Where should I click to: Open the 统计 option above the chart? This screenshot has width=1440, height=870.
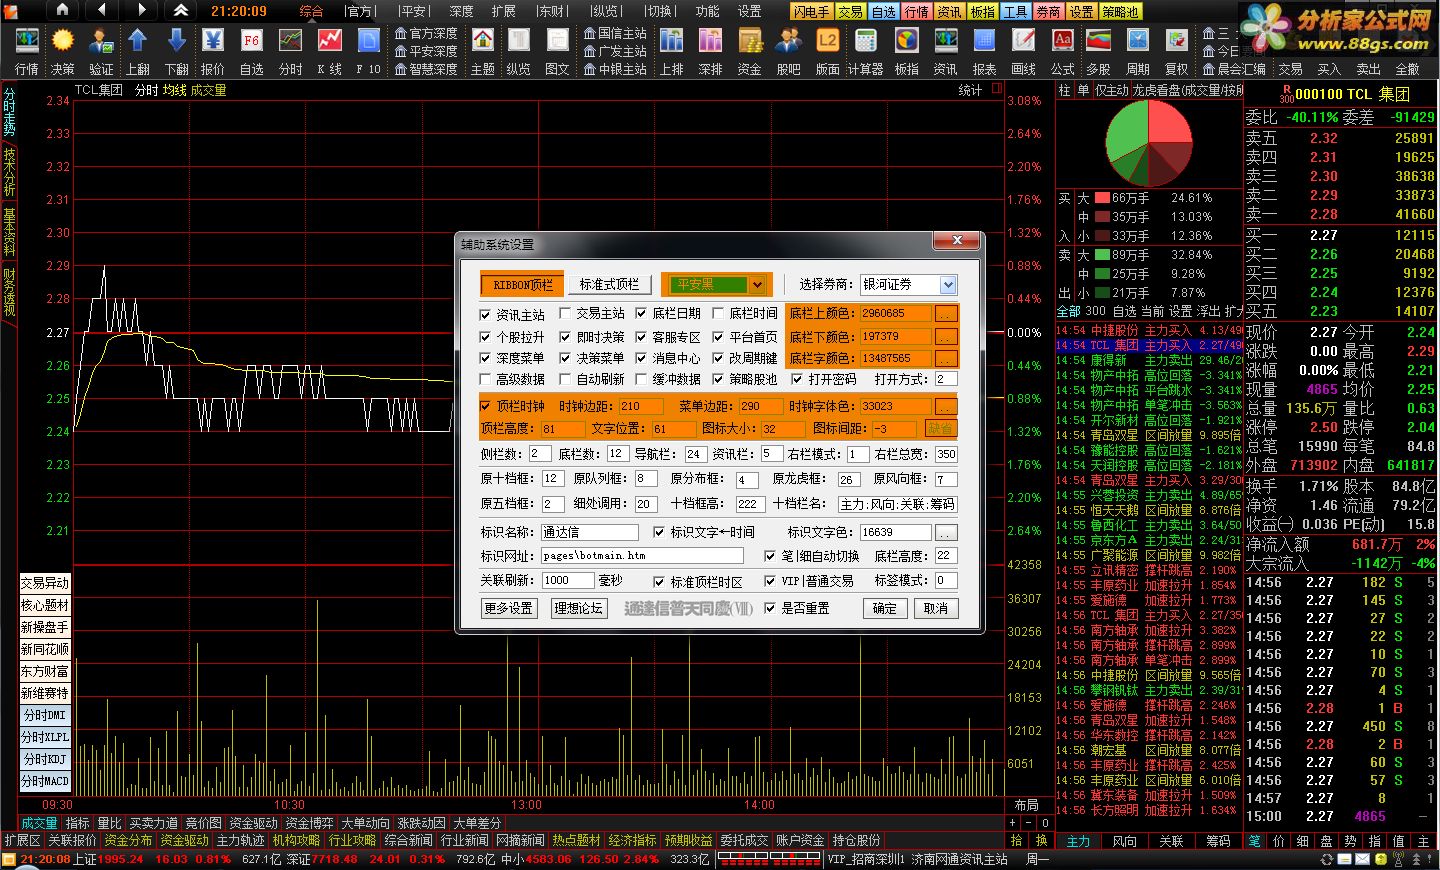970,90
